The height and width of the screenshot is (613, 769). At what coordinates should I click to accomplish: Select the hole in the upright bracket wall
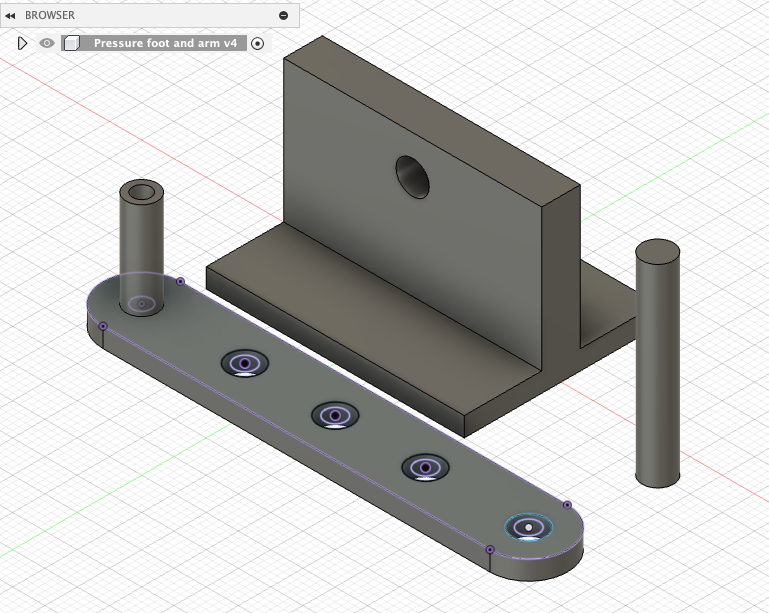click(x=412, y=177)
